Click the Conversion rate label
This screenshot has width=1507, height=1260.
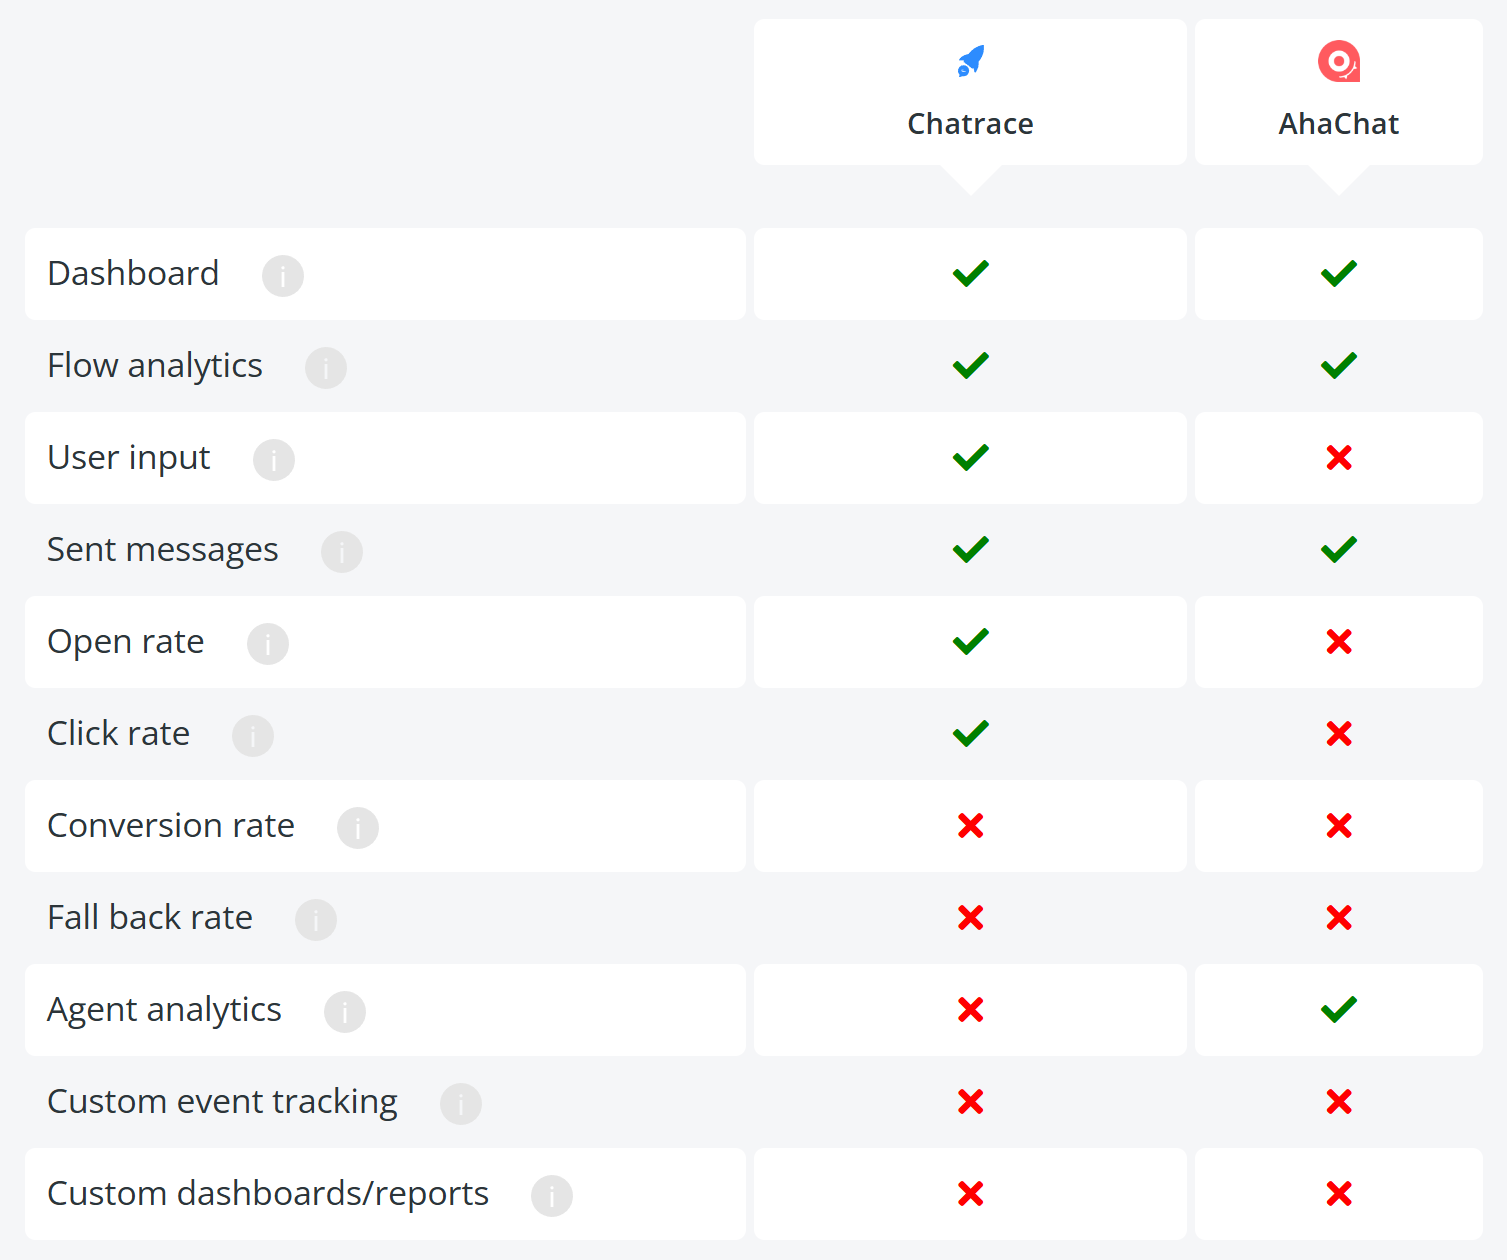[x=171, y=825]
